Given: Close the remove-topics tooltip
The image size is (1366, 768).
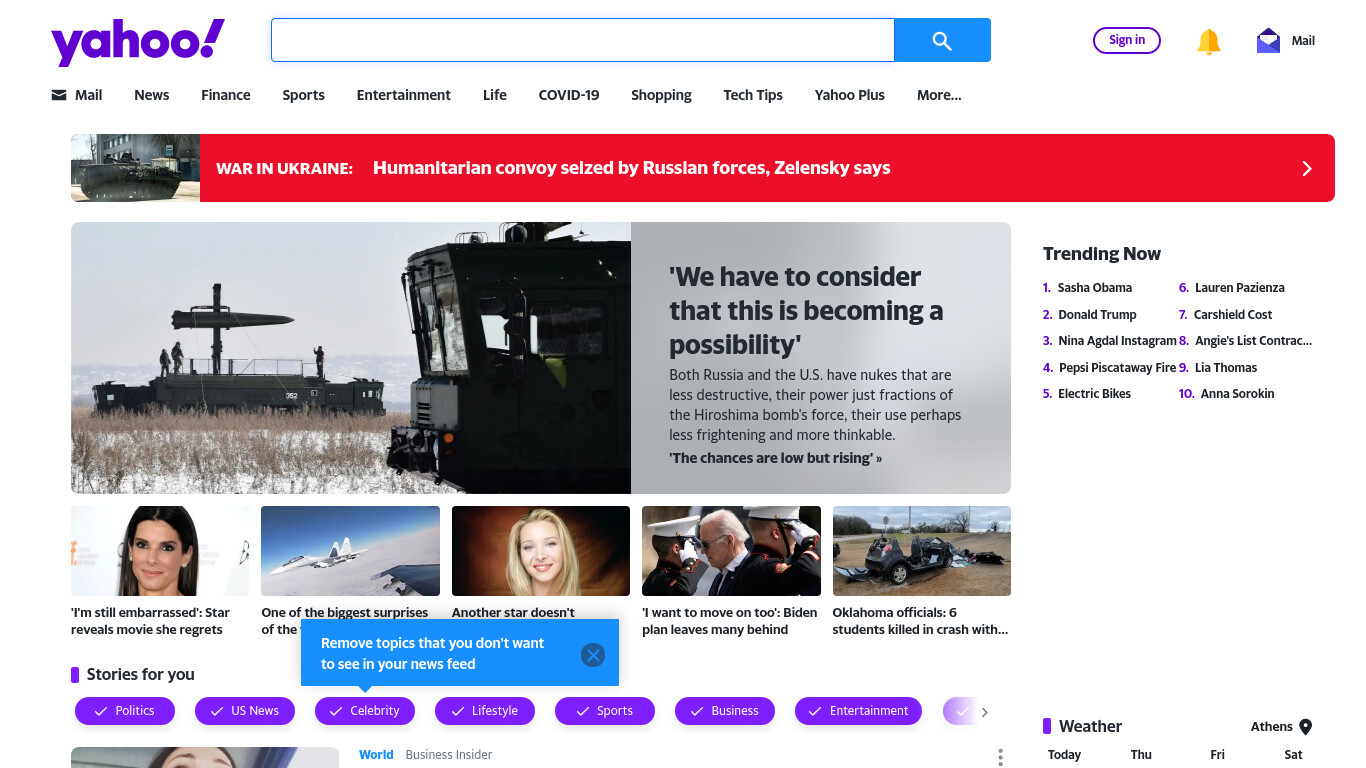Looking at the screenshot, I should click(x=593, y=654).
